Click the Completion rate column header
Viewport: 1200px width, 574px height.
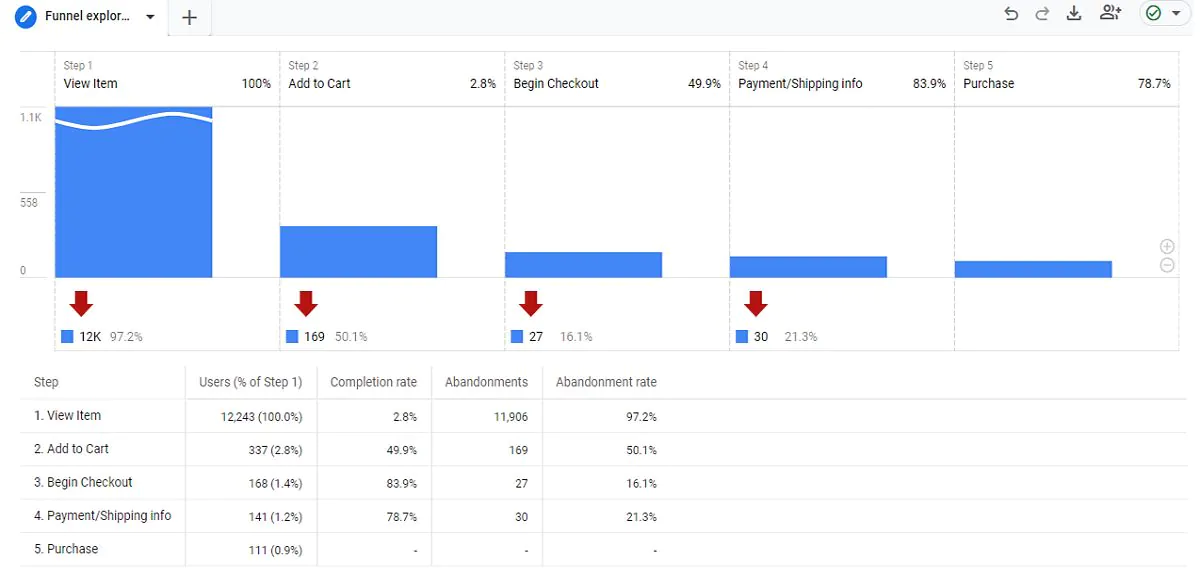coord(374,382)
